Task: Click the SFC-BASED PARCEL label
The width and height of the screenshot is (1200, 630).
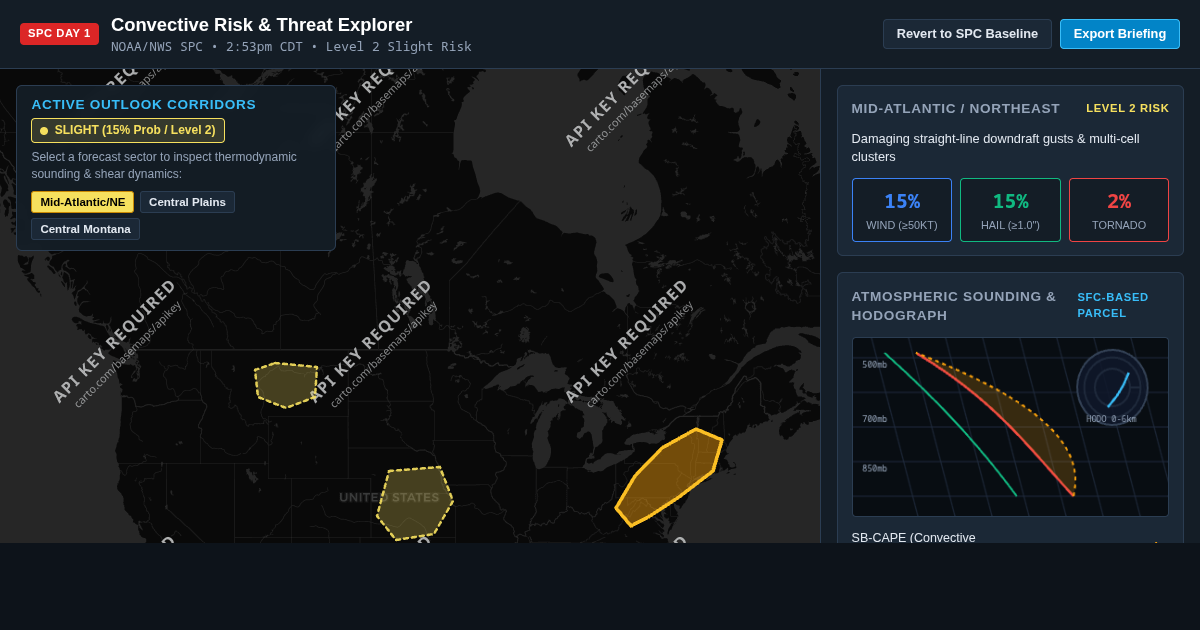Action: (x=1113, y=305)
